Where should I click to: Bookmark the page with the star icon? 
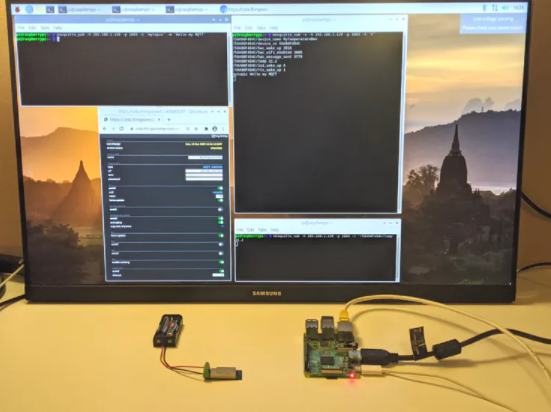pos(196,129)
